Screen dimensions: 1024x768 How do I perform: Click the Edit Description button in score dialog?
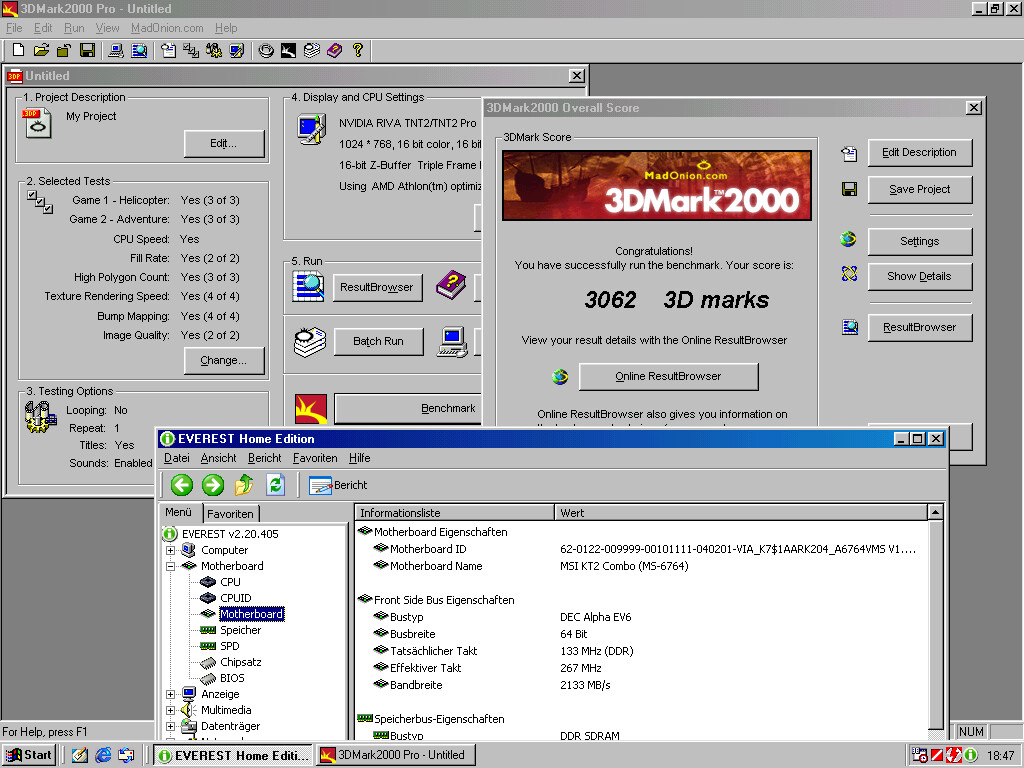(920, 153)
